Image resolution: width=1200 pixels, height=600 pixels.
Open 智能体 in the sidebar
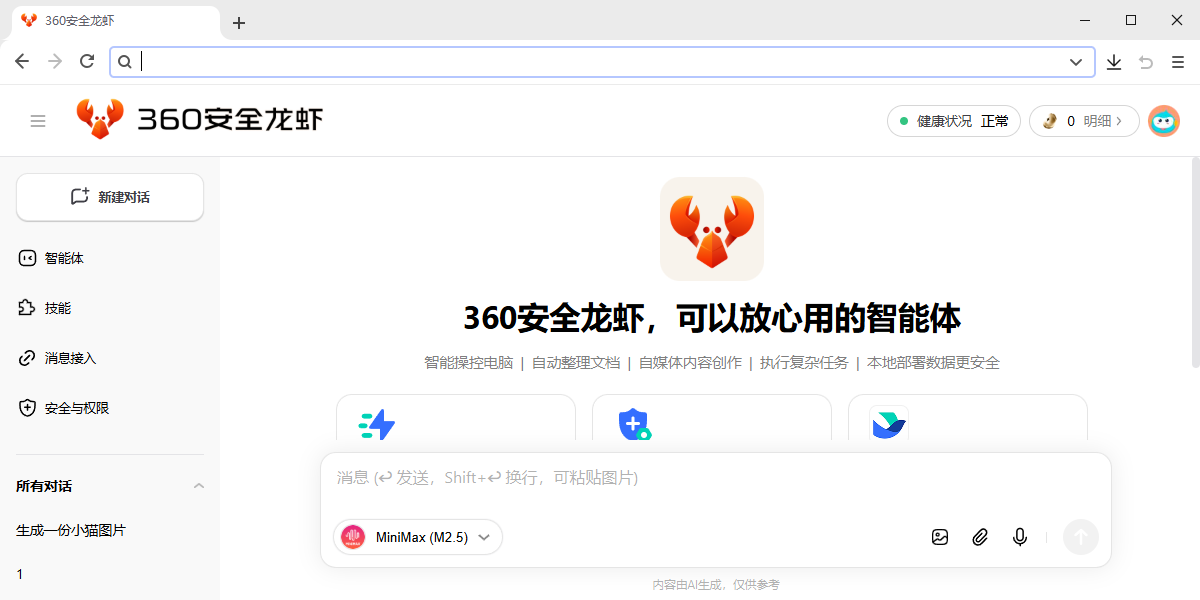tap(64, 258)
